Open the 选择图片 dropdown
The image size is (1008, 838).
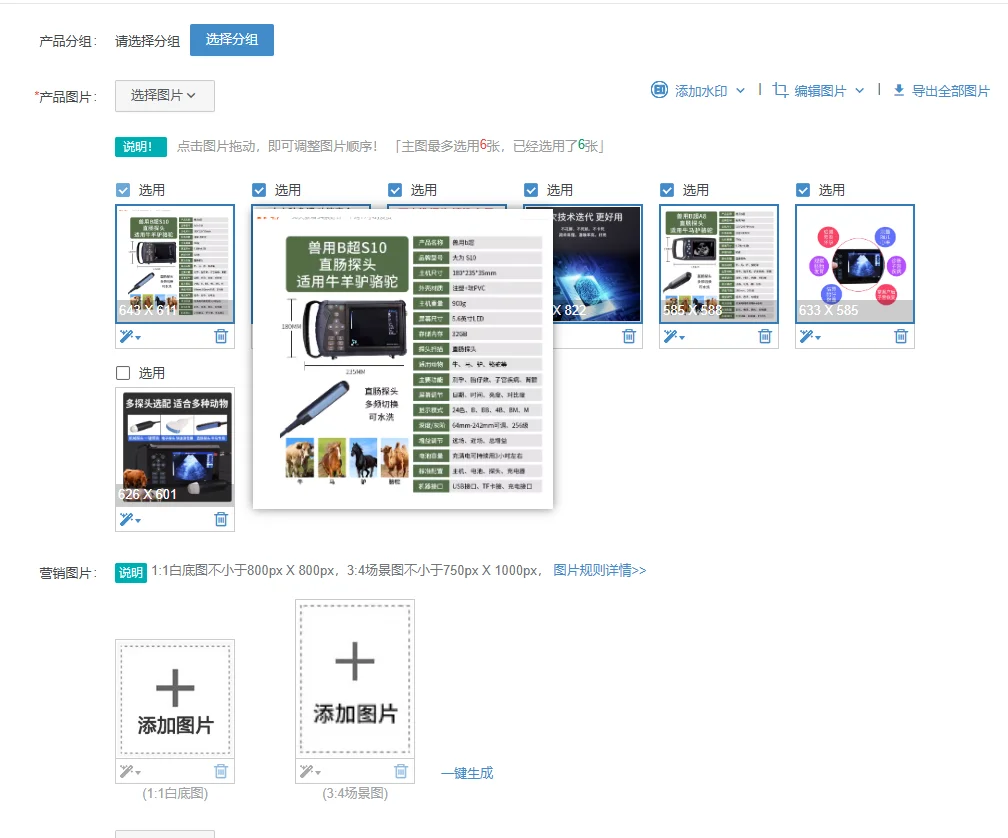click(x=165, y=96)
